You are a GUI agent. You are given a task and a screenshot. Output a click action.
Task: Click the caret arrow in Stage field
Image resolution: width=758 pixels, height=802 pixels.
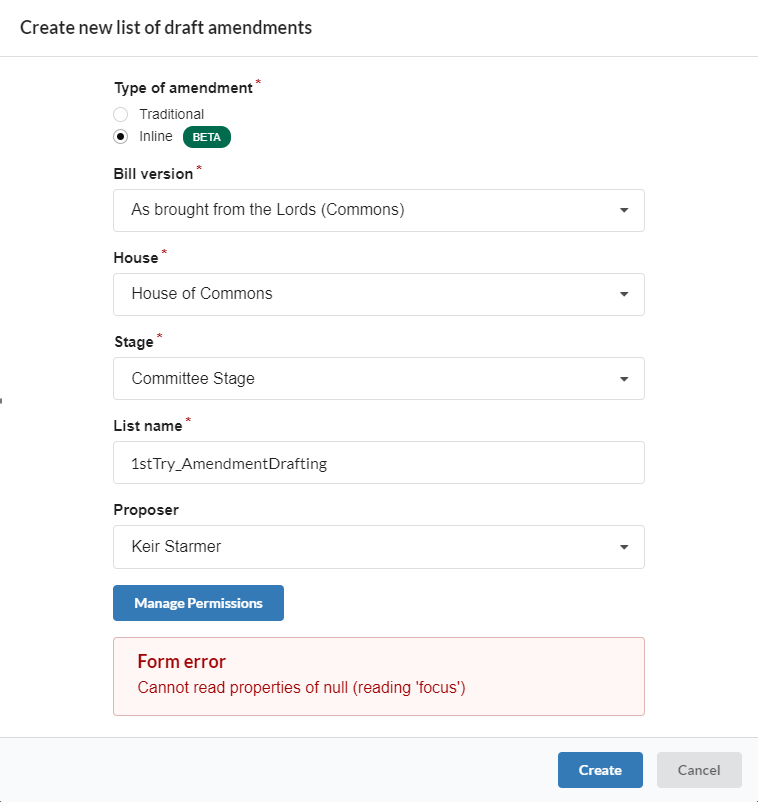[623, 379]
